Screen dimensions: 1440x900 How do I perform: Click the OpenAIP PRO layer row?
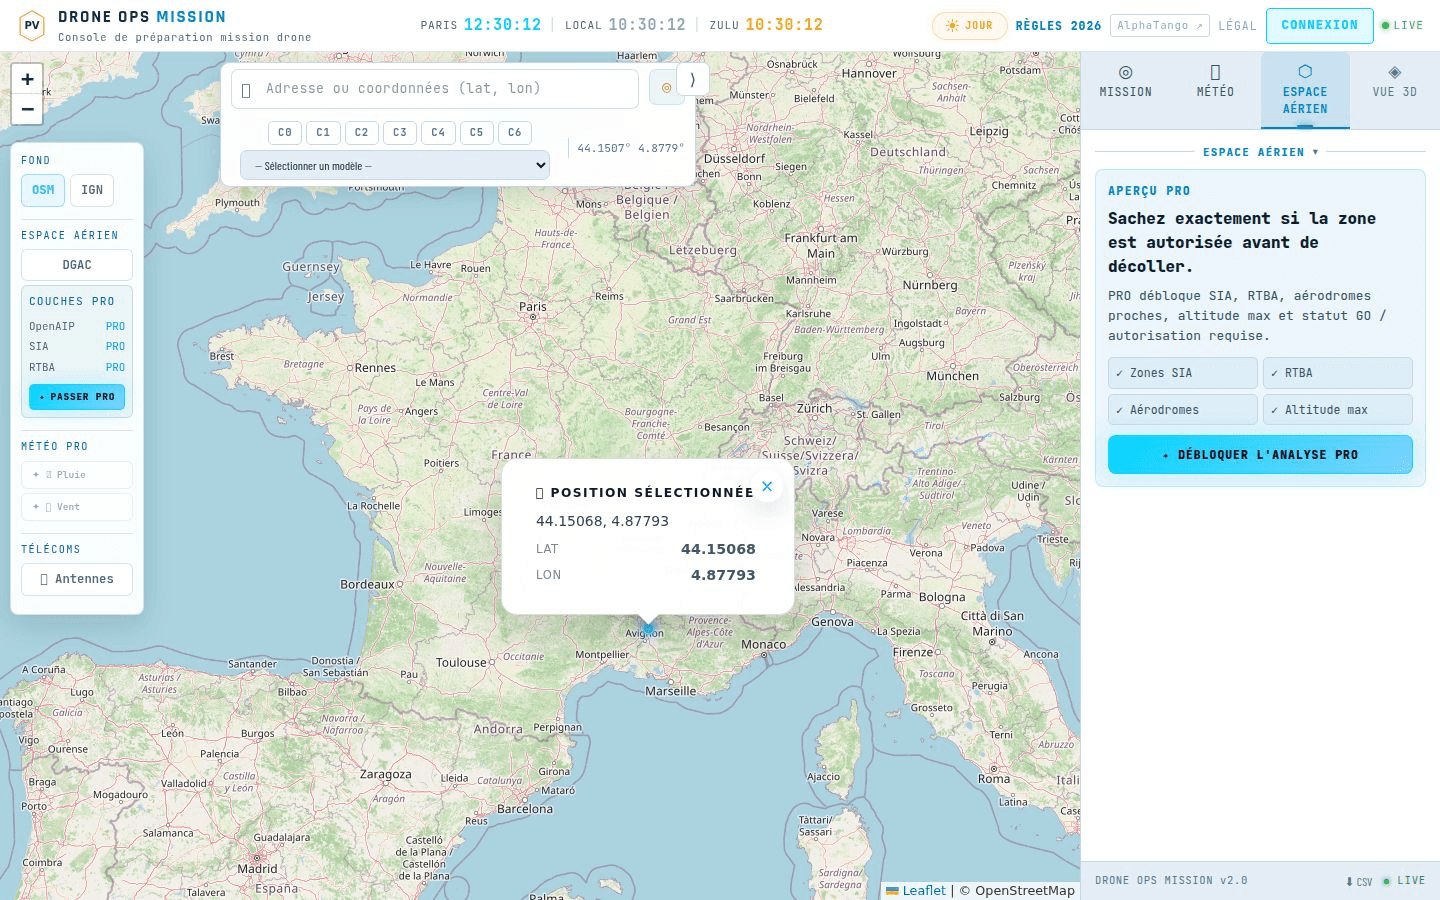(x=77, y=326)
